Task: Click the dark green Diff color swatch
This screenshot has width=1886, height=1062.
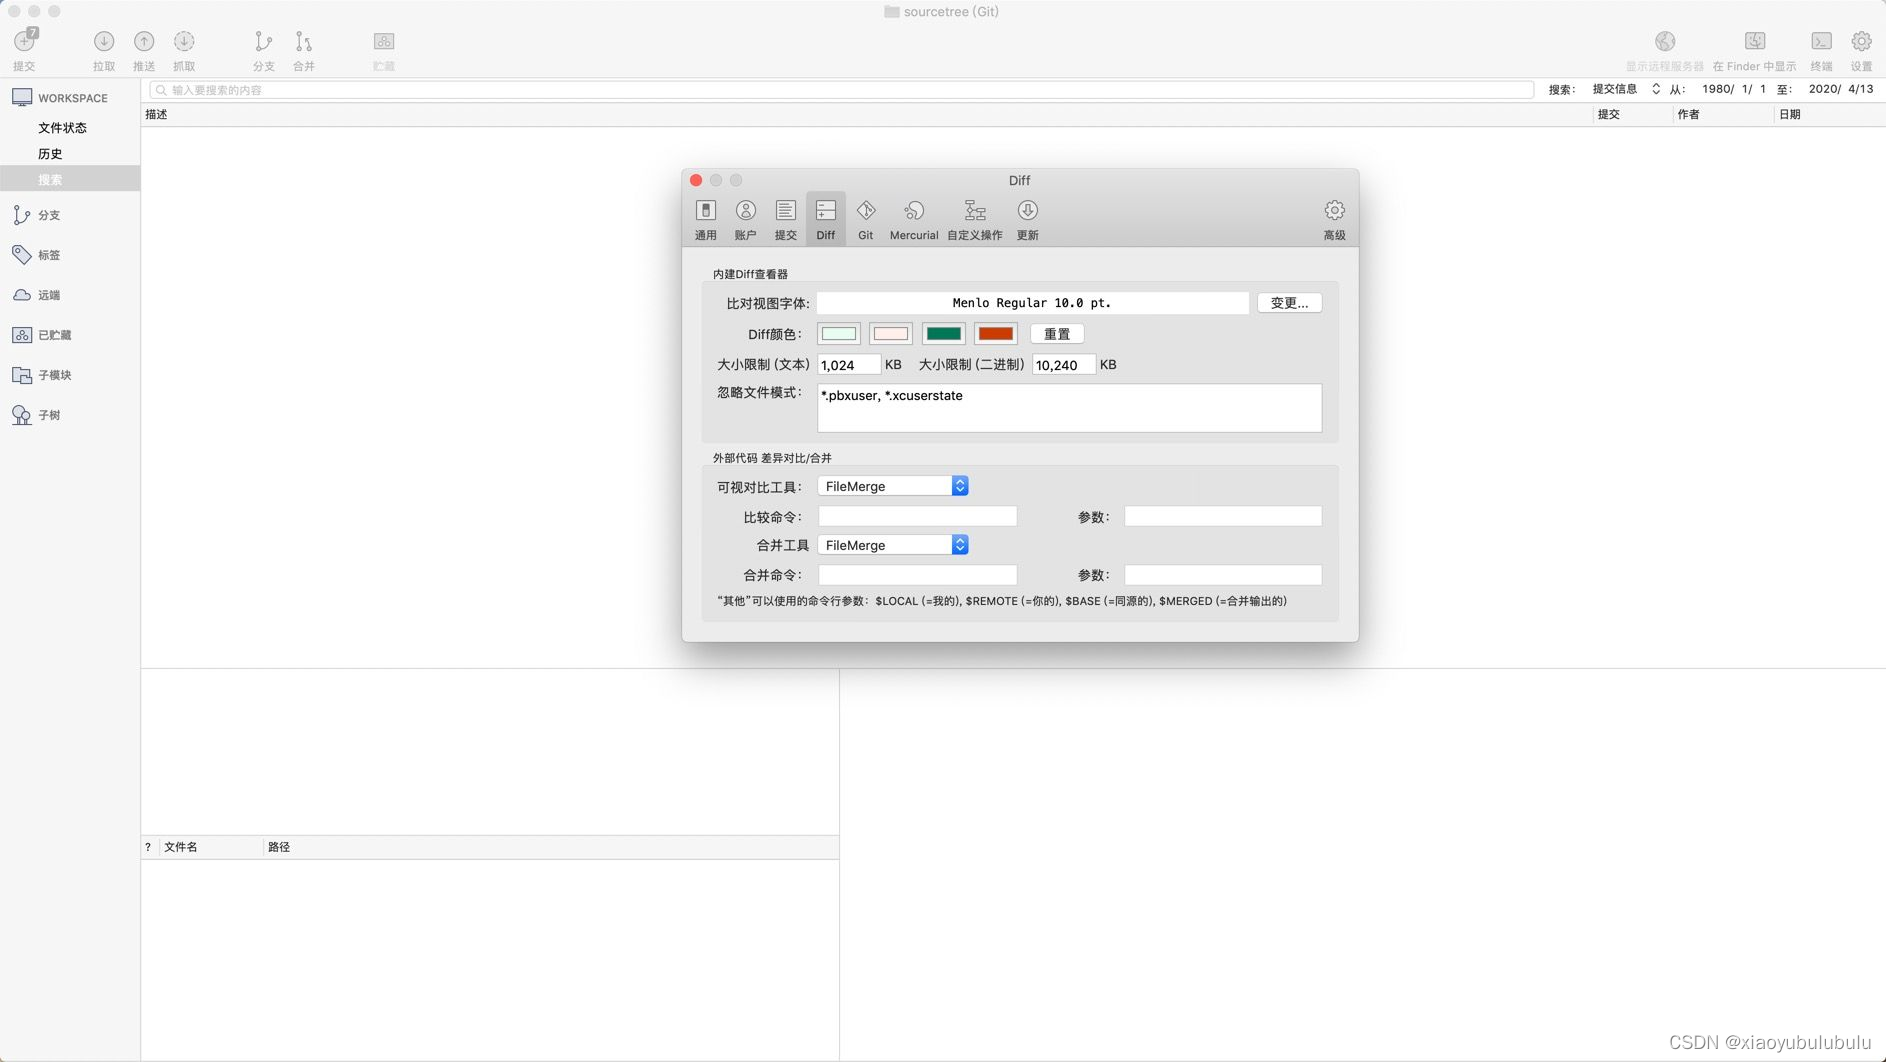Action: click(943, 333)
